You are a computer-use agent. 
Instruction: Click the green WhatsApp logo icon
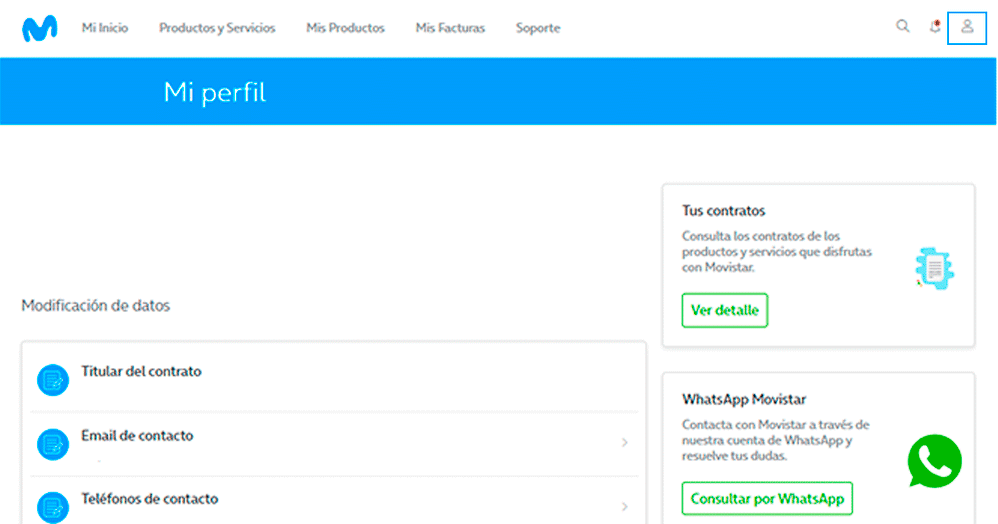click(x=934, y=461)
